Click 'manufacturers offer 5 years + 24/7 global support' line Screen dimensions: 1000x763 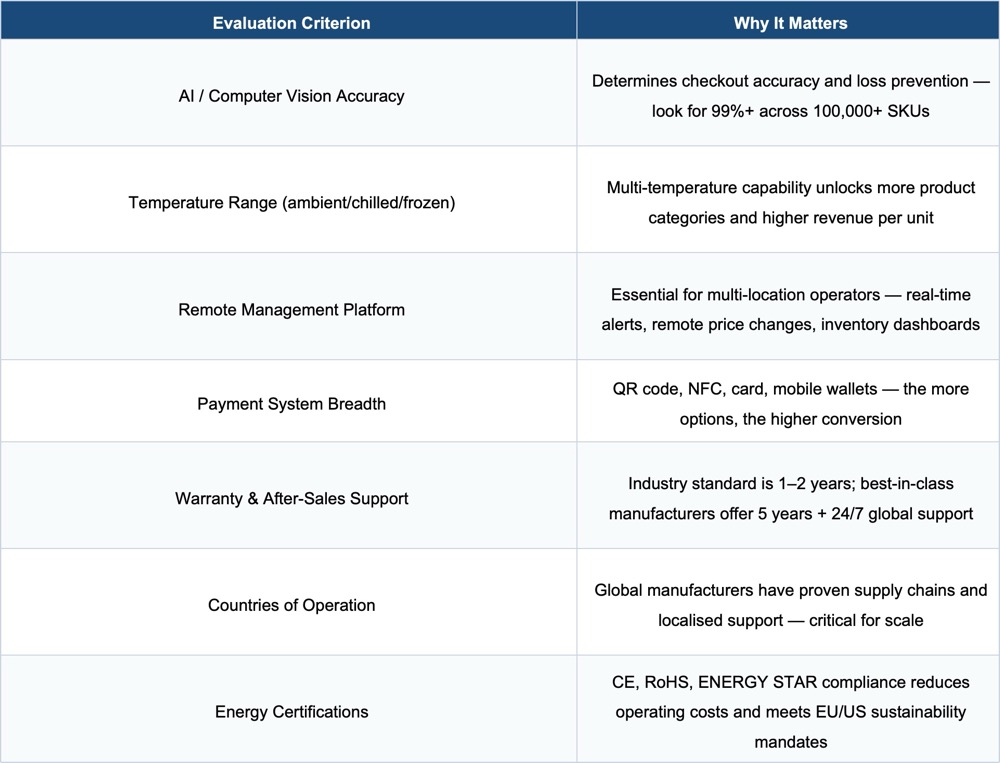tap(790, 513)
